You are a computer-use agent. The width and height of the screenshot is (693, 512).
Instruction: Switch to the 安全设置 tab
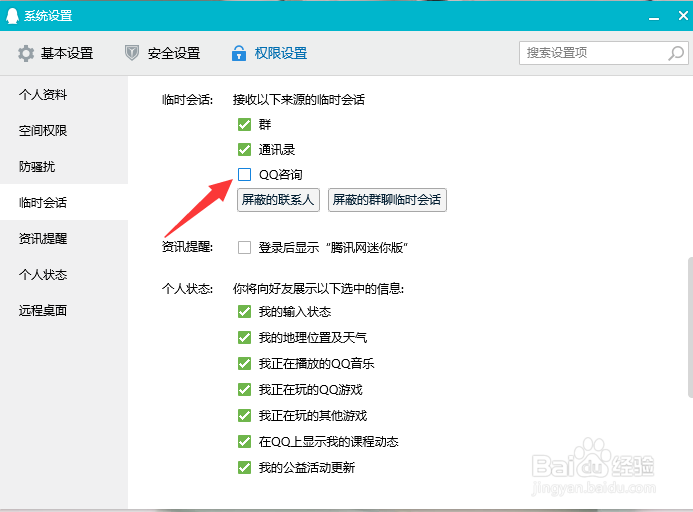(x=162, y=53)
